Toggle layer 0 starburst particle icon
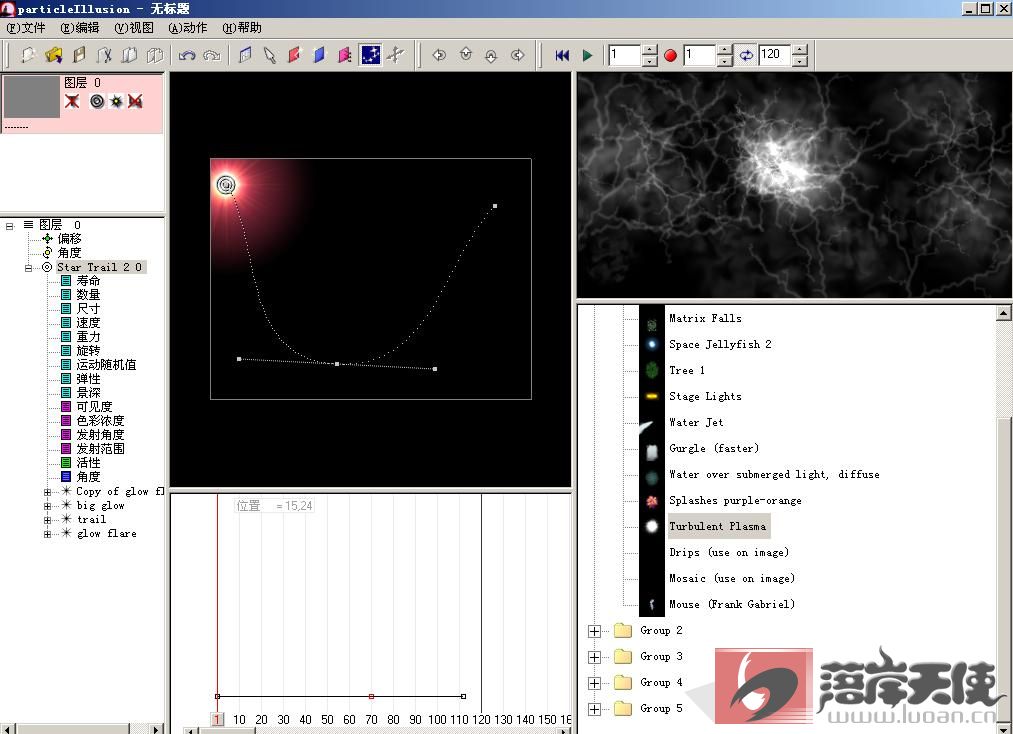This screenshot has height=734, width=1013. click(x=116, y=101)
